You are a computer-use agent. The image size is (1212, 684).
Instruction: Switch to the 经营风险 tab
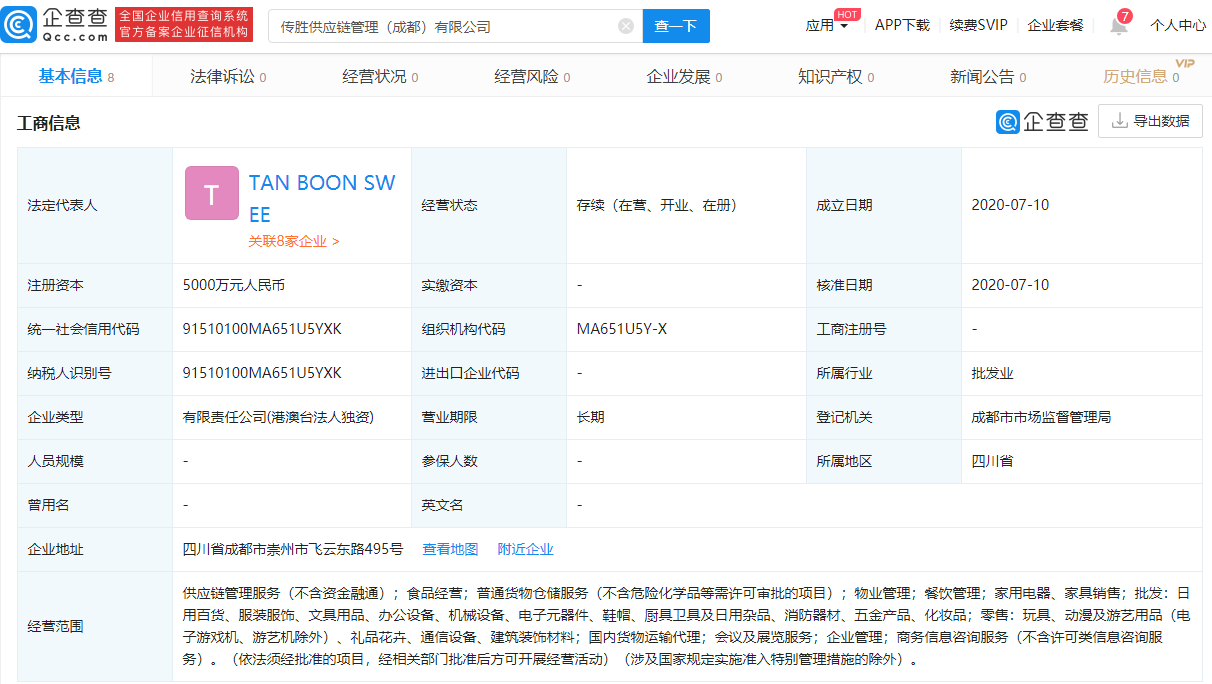tap(532, 76)
